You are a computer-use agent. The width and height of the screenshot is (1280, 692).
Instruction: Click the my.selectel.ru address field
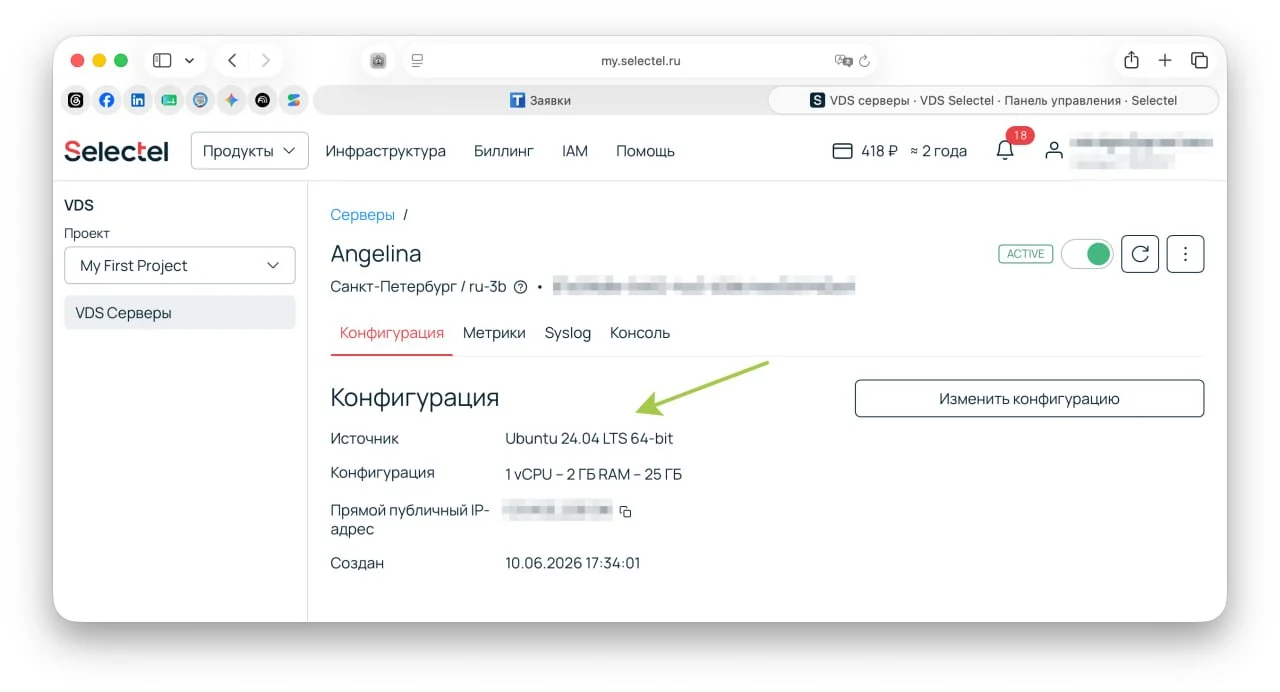click(x=640, y=60)
